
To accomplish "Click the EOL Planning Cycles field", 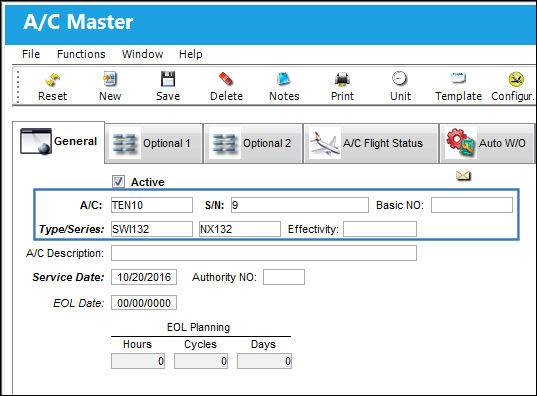I will tap(201, 361).
